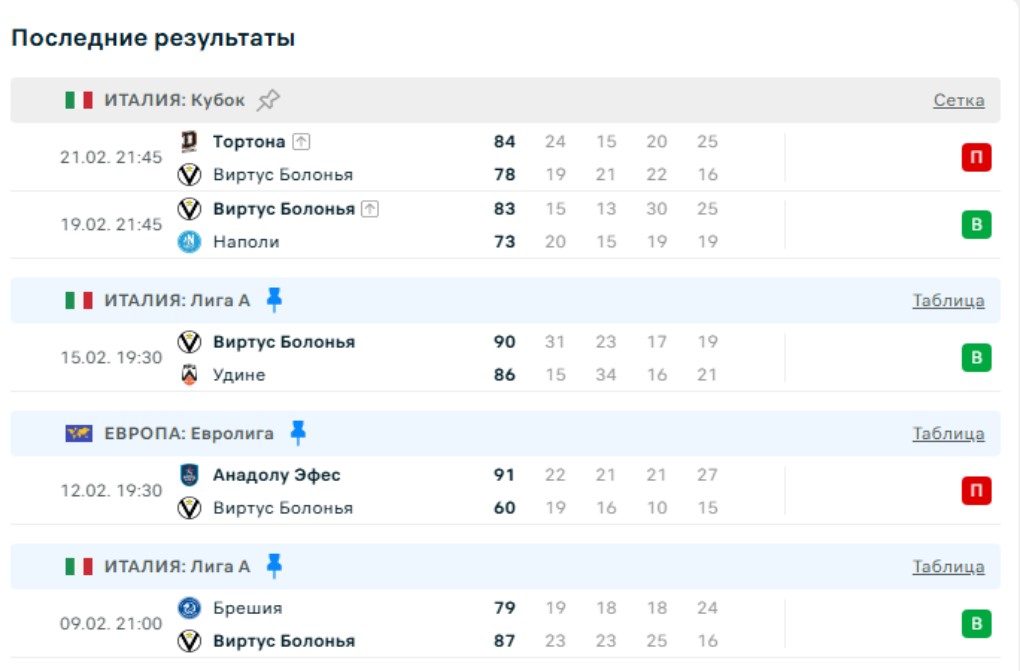Click the Euroleague Europe flag icon
This screenshot has height=671, width=1020.
(x=79, y=433)
